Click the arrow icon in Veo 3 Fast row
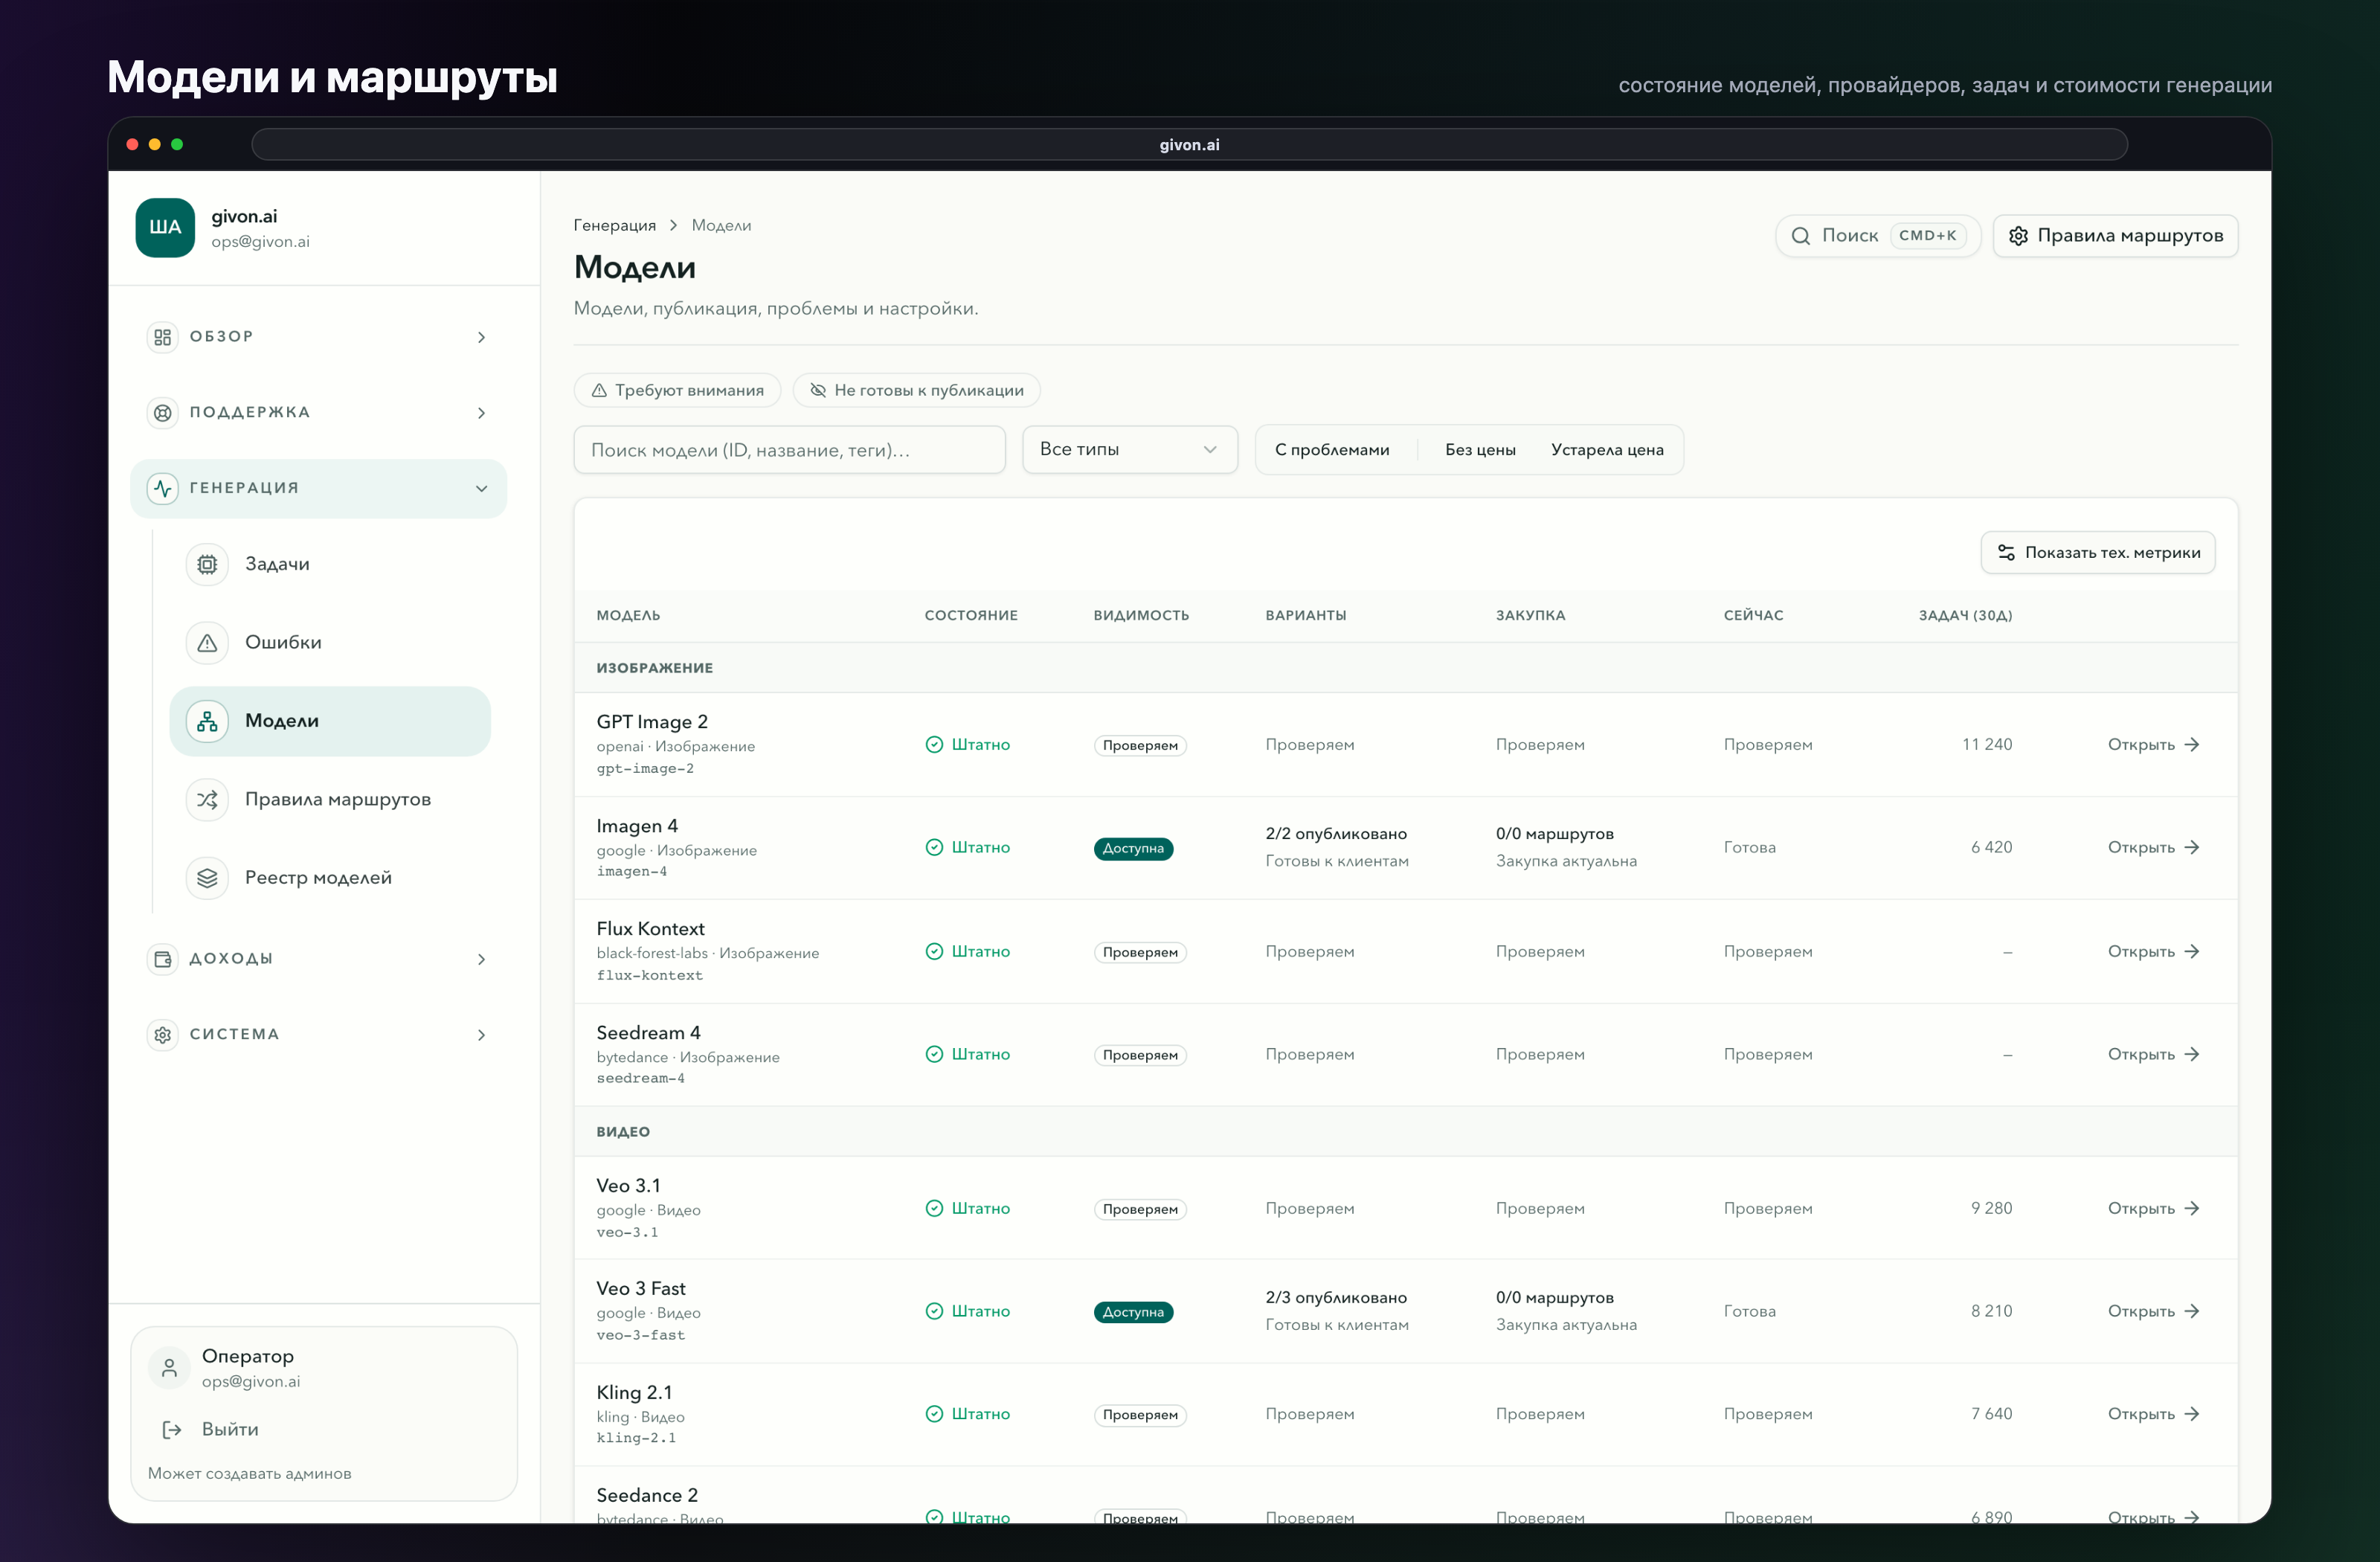 click(x=2192, y=1312)
